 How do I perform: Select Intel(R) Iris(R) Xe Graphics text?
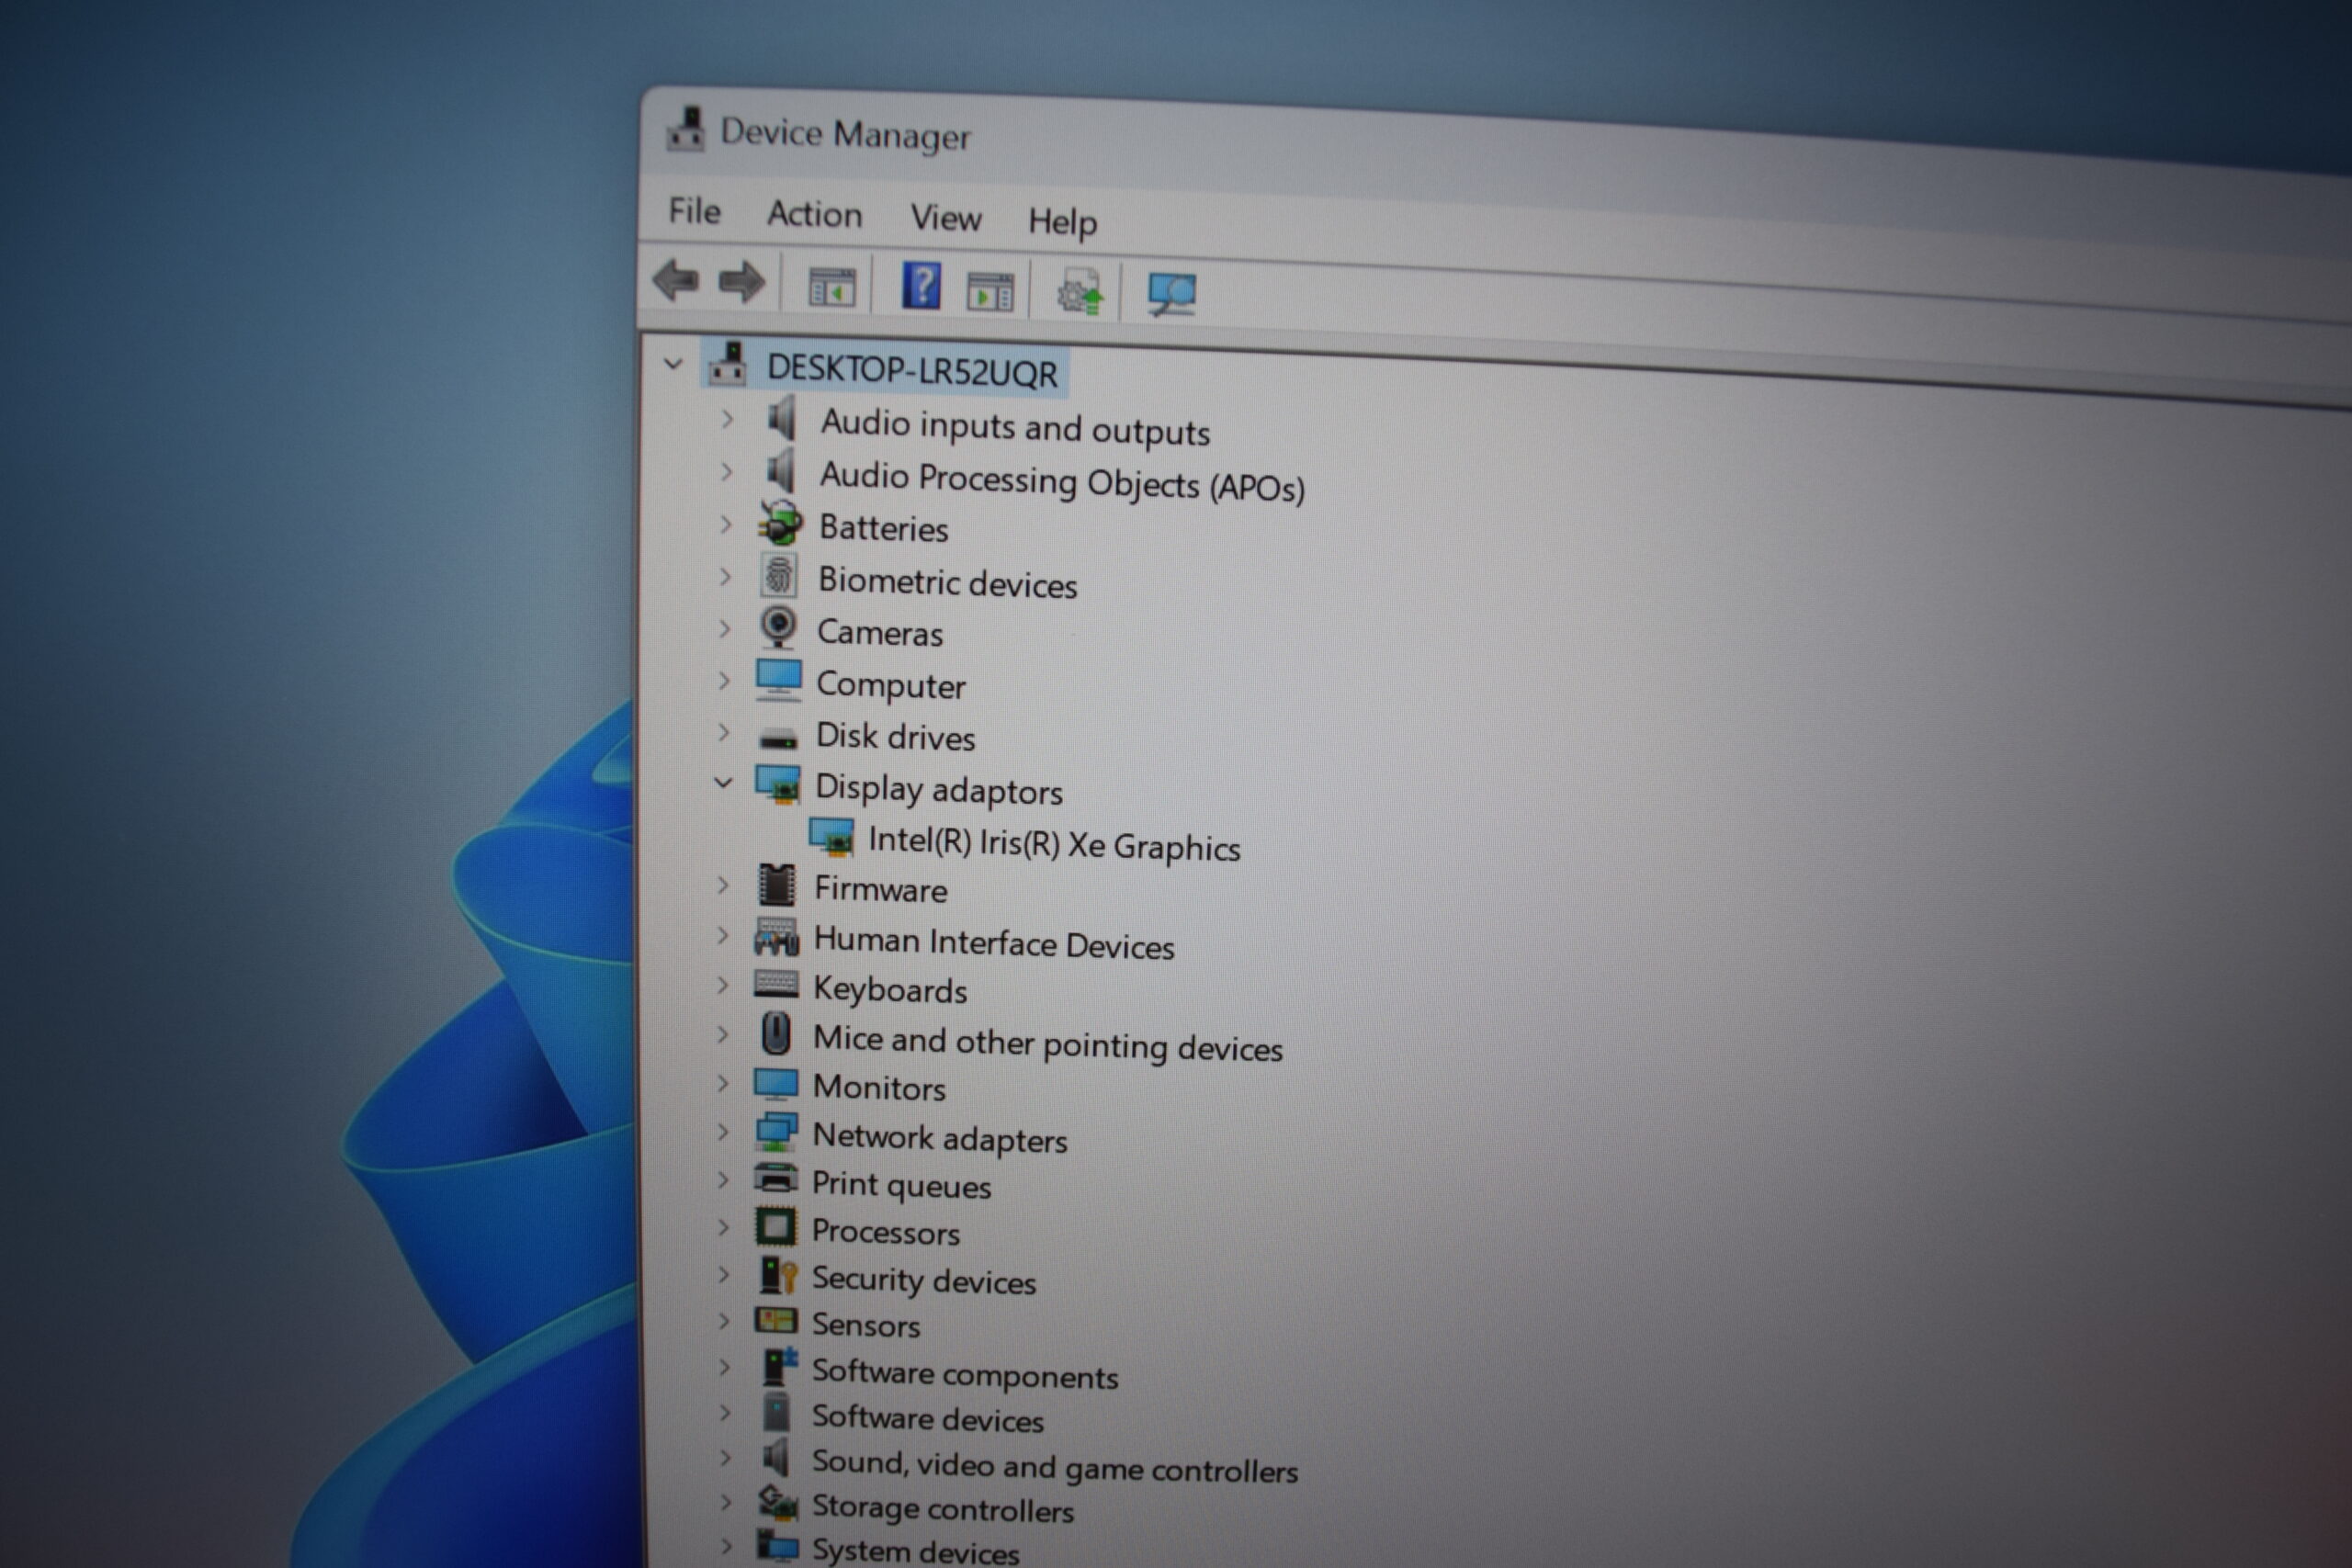coord(1054,844)
